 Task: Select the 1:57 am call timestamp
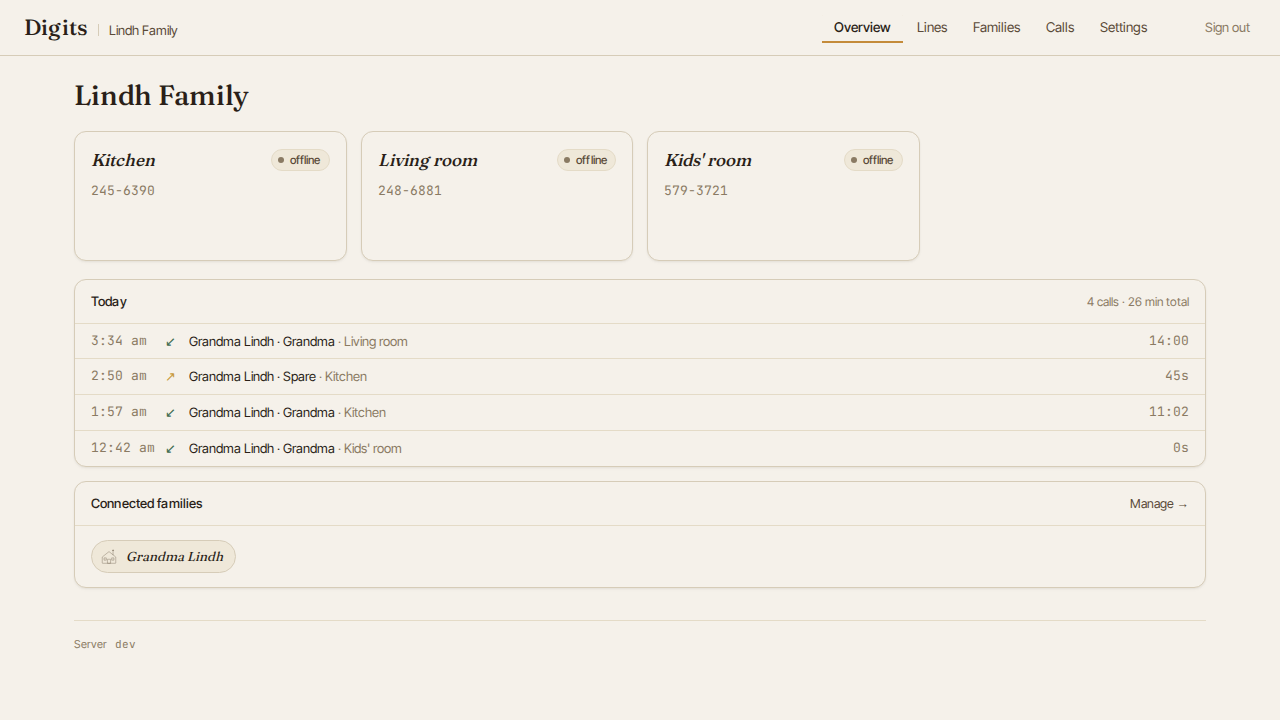tap(119, 412)
